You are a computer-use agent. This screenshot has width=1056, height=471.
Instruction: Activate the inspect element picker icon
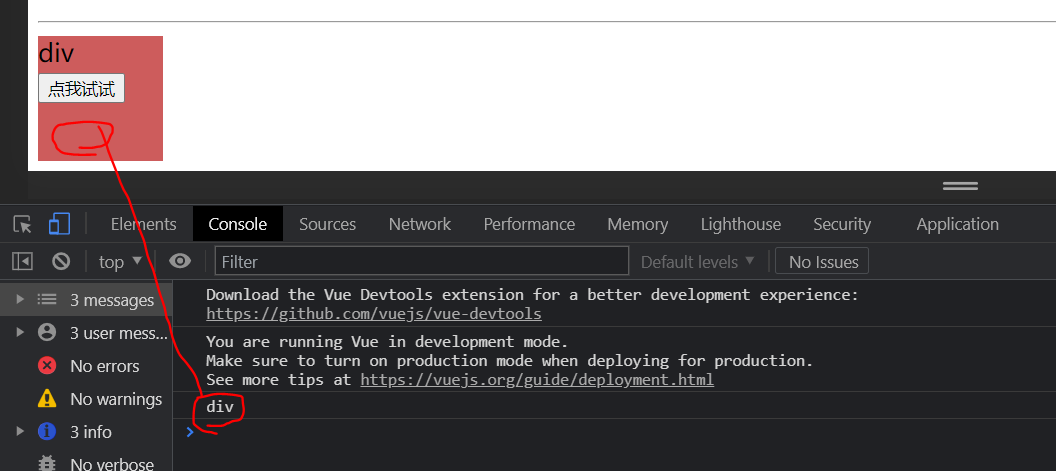[x=22, y=224]
